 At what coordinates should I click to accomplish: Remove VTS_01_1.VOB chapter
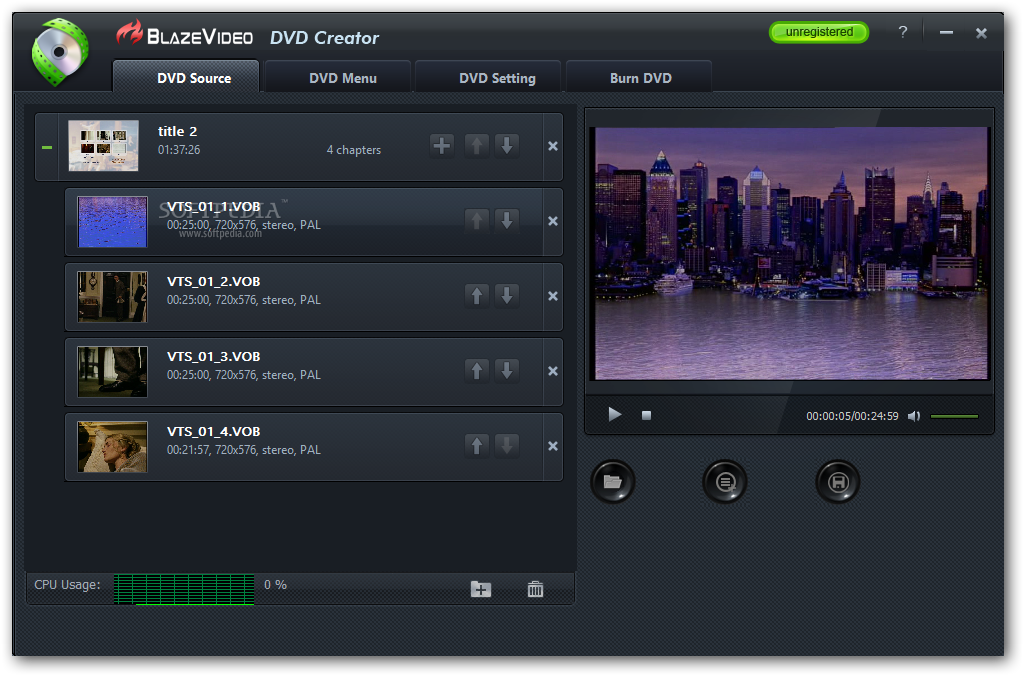point(553,221)
